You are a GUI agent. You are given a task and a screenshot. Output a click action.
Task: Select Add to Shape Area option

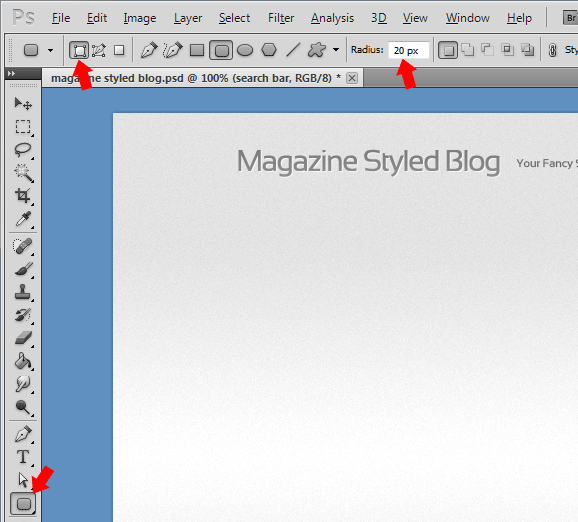click(x=468, y=50)
